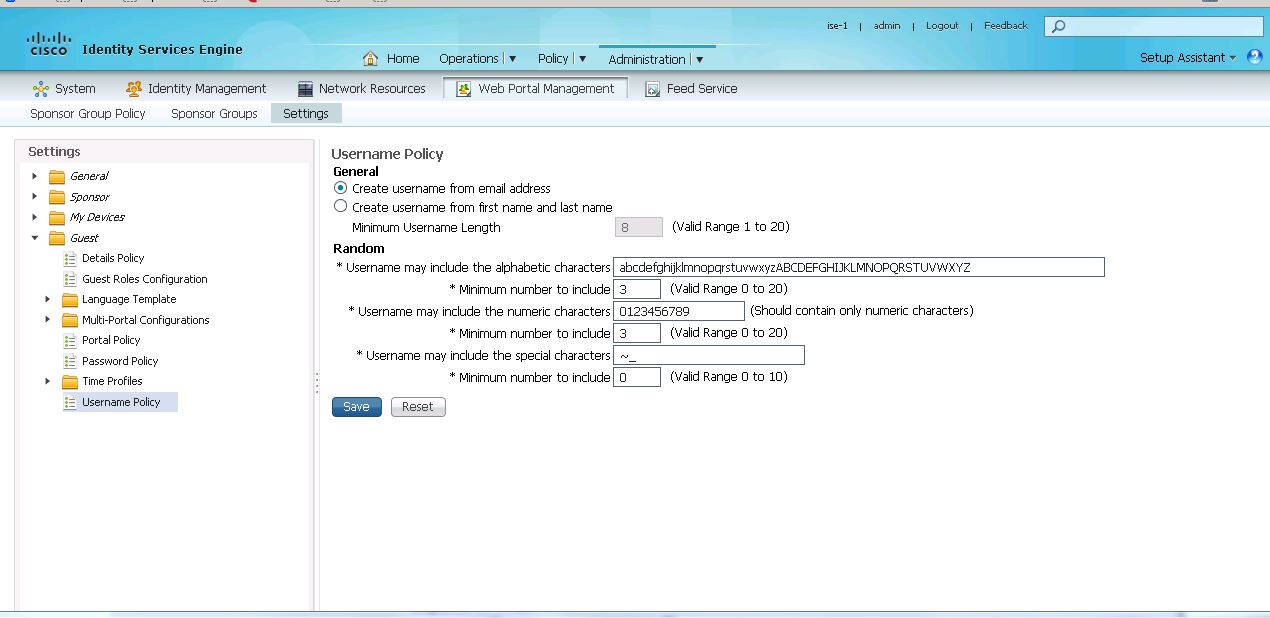Open Password Policy in the tree
1270x618 pixels.
pyautogui.click(x=120, y=361)
